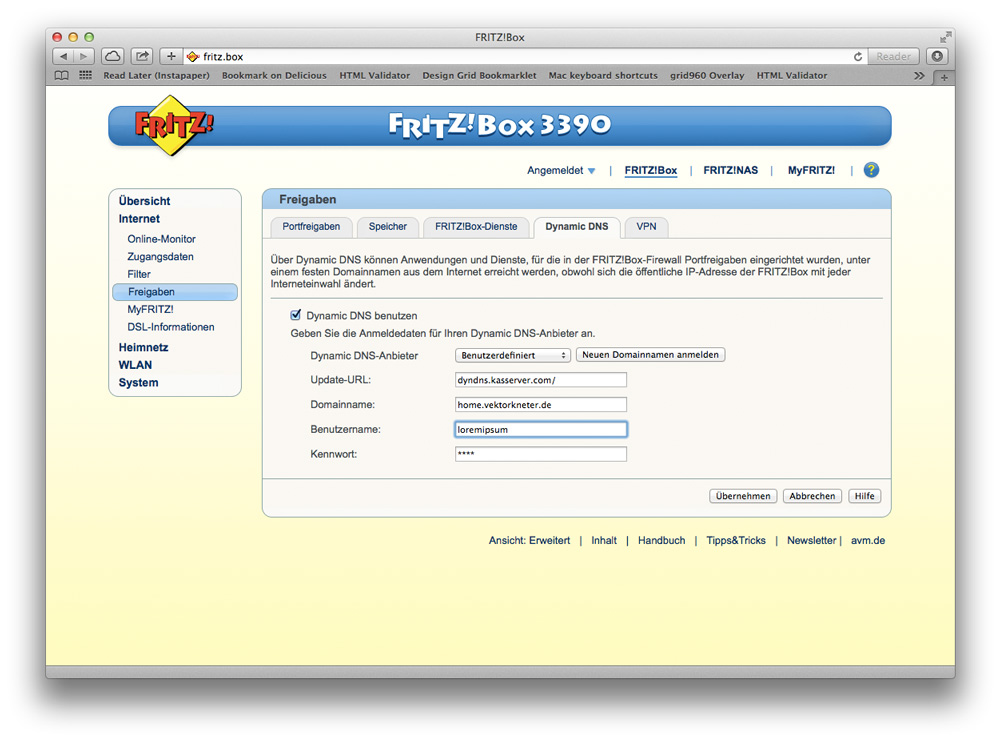Screen dimensions: 1000x741
Task: Click the Übernehmen button
Action: (743, 496)
